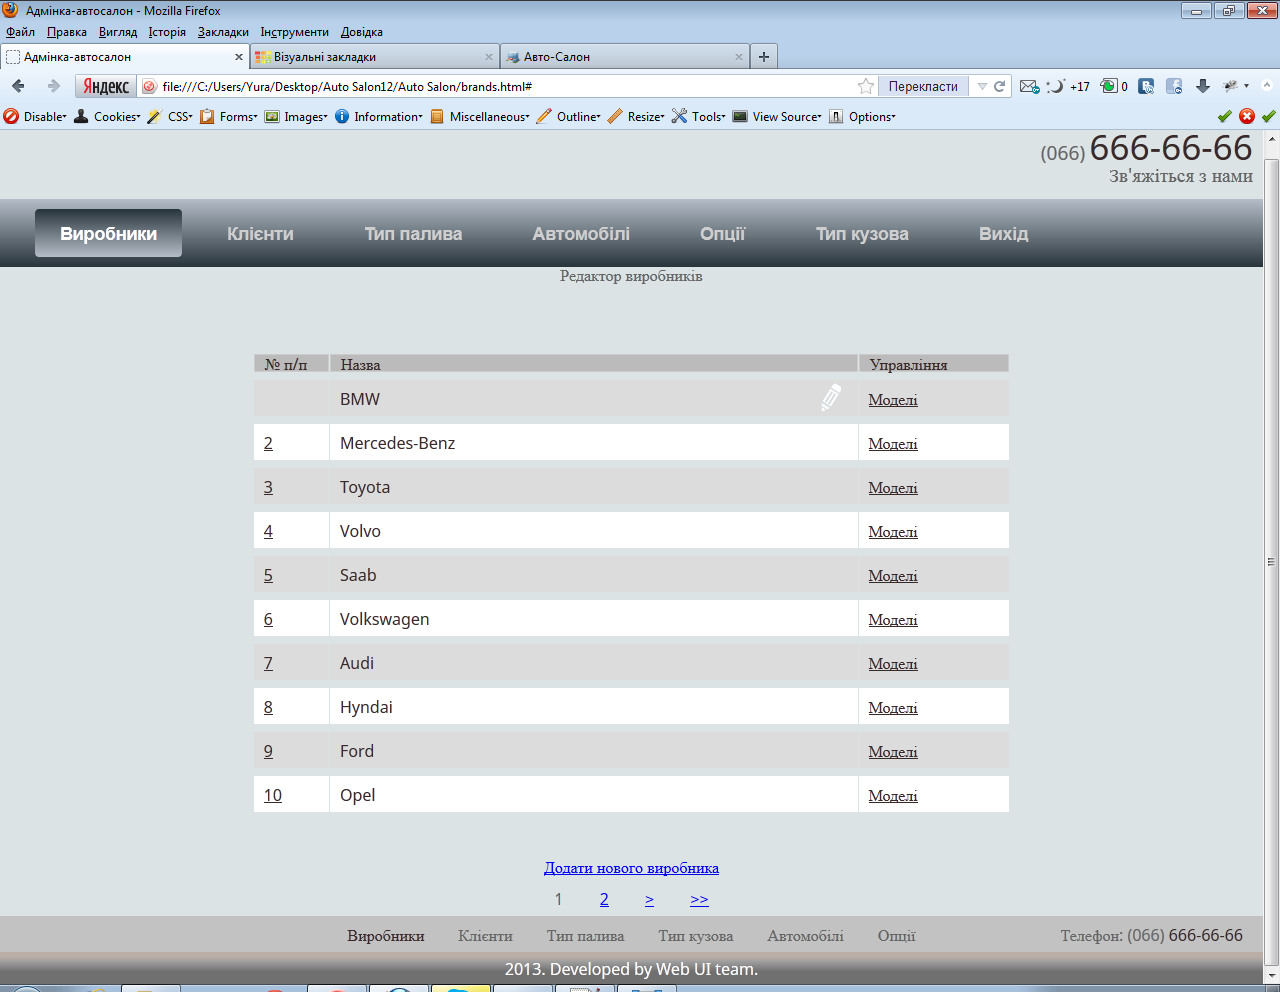Open the Information dropdown menu

tap(379, 116)
